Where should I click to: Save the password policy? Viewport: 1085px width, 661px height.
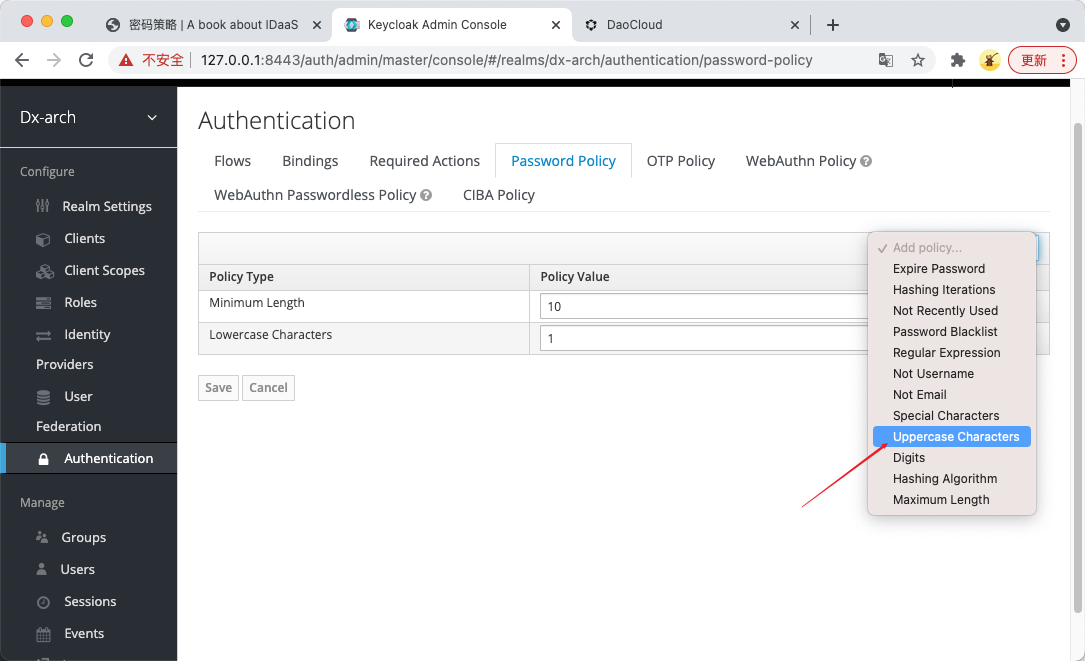218,388
